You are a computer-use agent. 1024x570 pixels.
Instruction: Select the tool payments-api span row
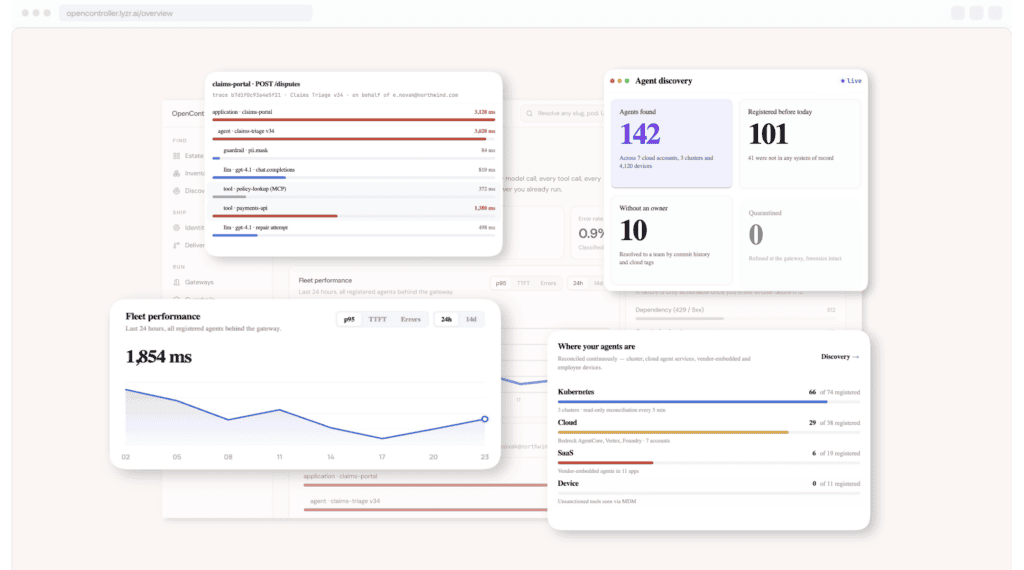(353, 211)
